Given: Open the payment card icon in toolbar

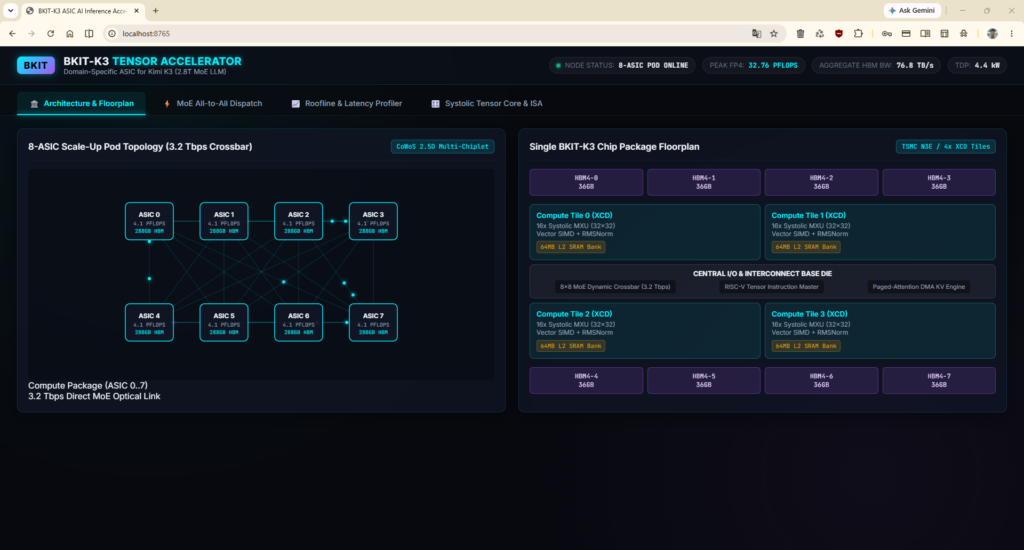Looking at the screenshot, I should [x=906, y=33].
